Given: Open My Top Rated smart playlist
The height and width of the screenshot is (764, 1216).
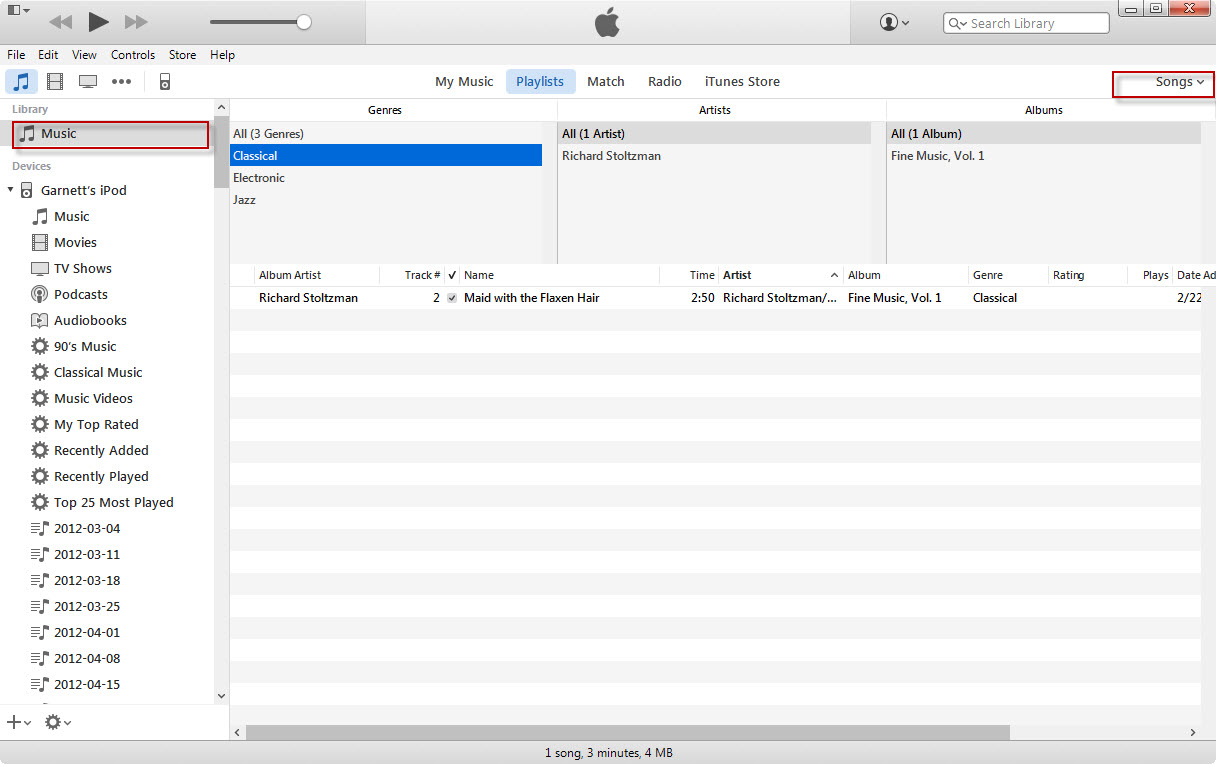Looking at the screenshot, I should [x=96, y=424].
